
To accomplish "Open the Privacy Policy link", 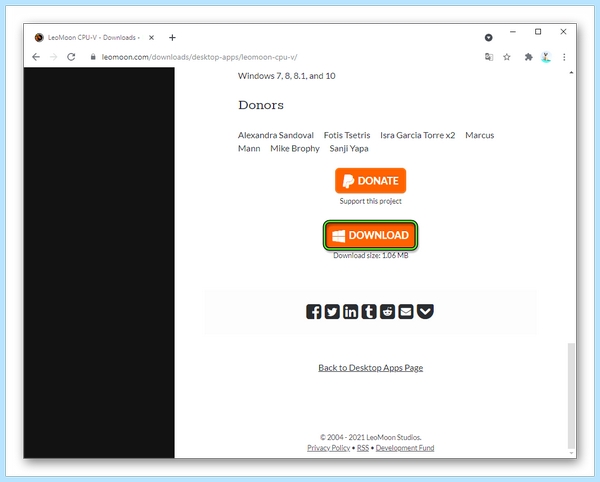I will [328, 448].
